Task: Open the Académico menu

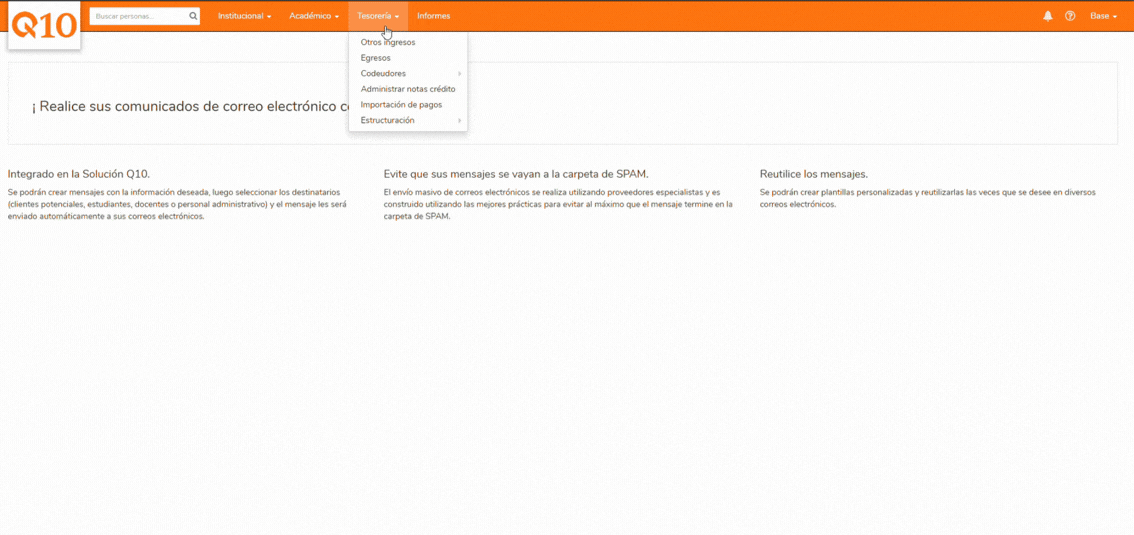Action: (314, 16)
